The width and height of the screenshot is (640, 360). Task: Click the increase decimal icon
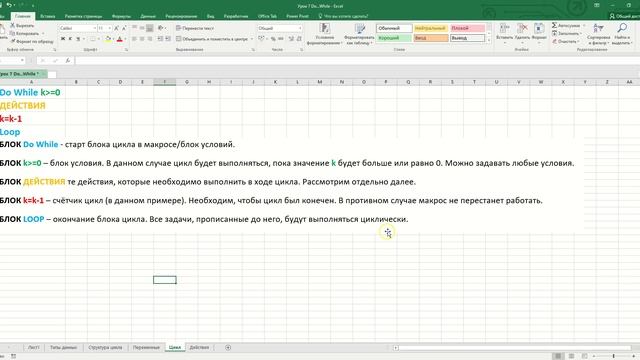(291, 39)
